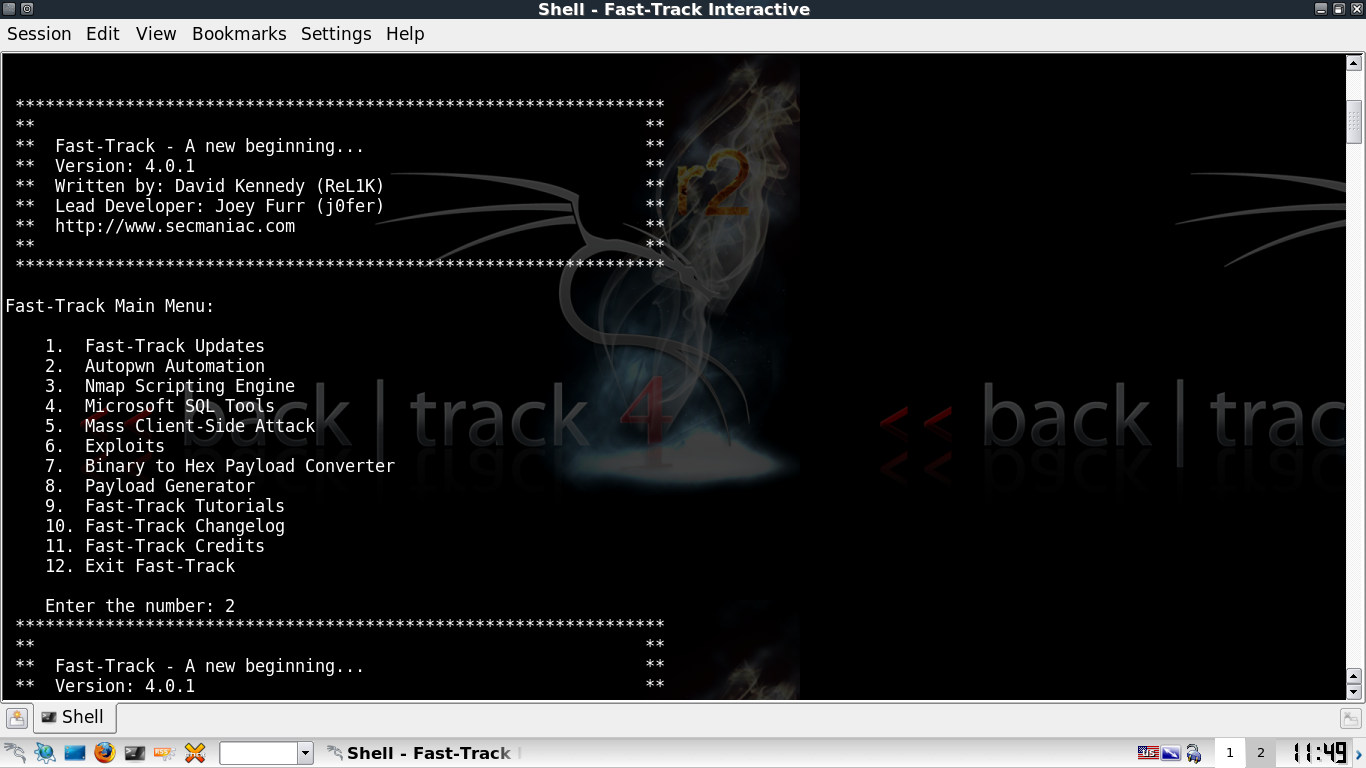The width and height of the screenshot is (1366, 768).
Task: Switch to virtual desktop 1
Action: (x=1230, y=753)
